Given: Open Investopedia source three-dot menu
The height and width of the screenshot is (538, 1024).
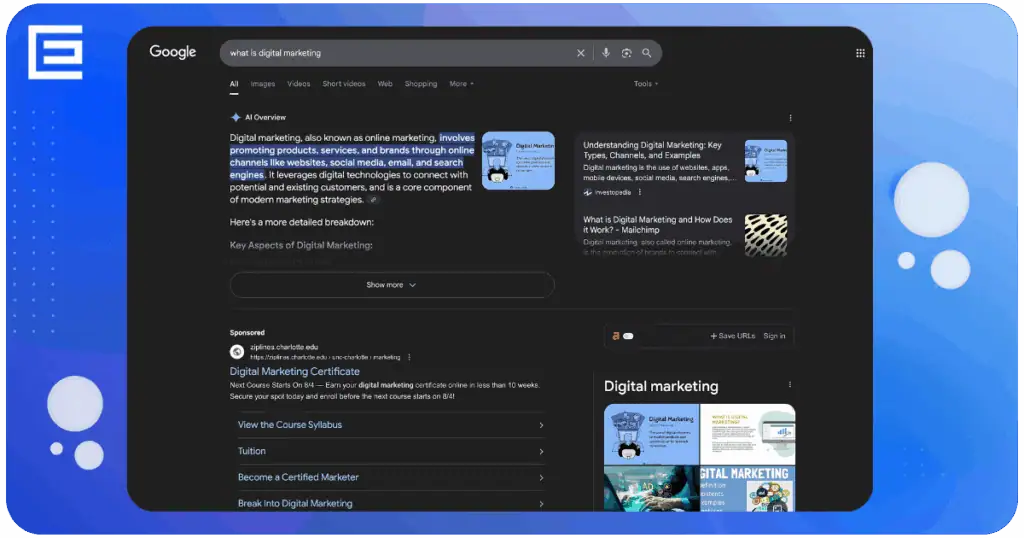Looking at the screenshot, I should coord(639,192).
